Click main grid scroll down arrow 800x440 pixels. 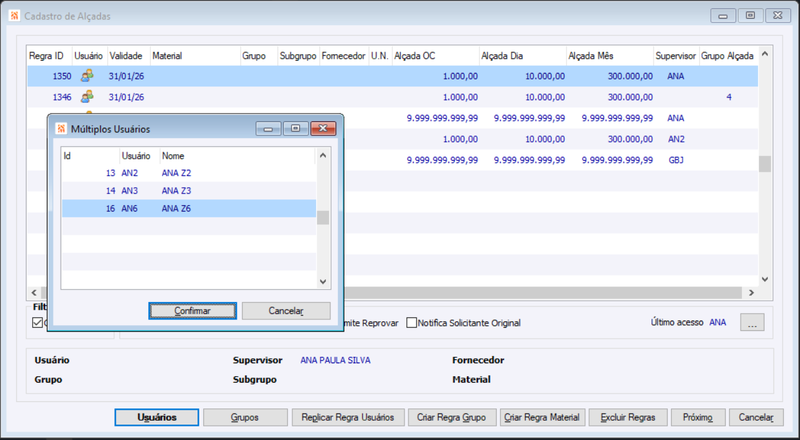tap(764, 279)
